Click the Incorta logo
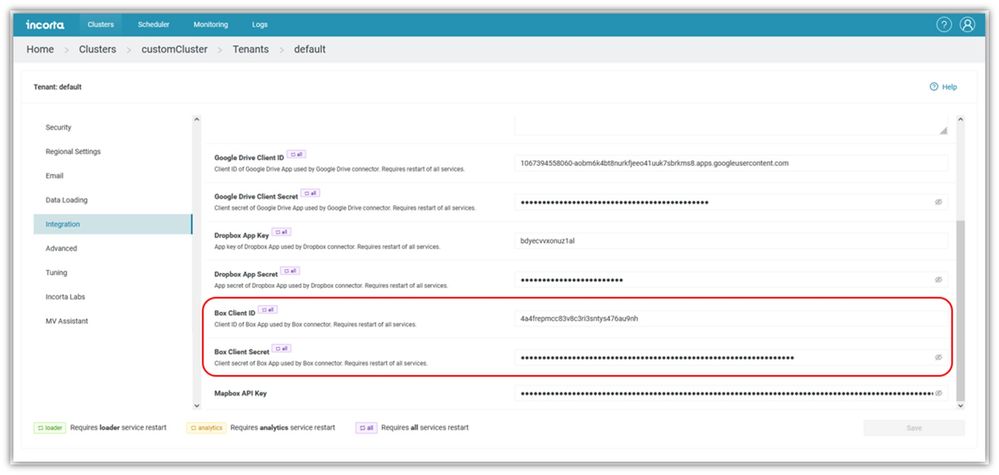 [x=46, y=24]
